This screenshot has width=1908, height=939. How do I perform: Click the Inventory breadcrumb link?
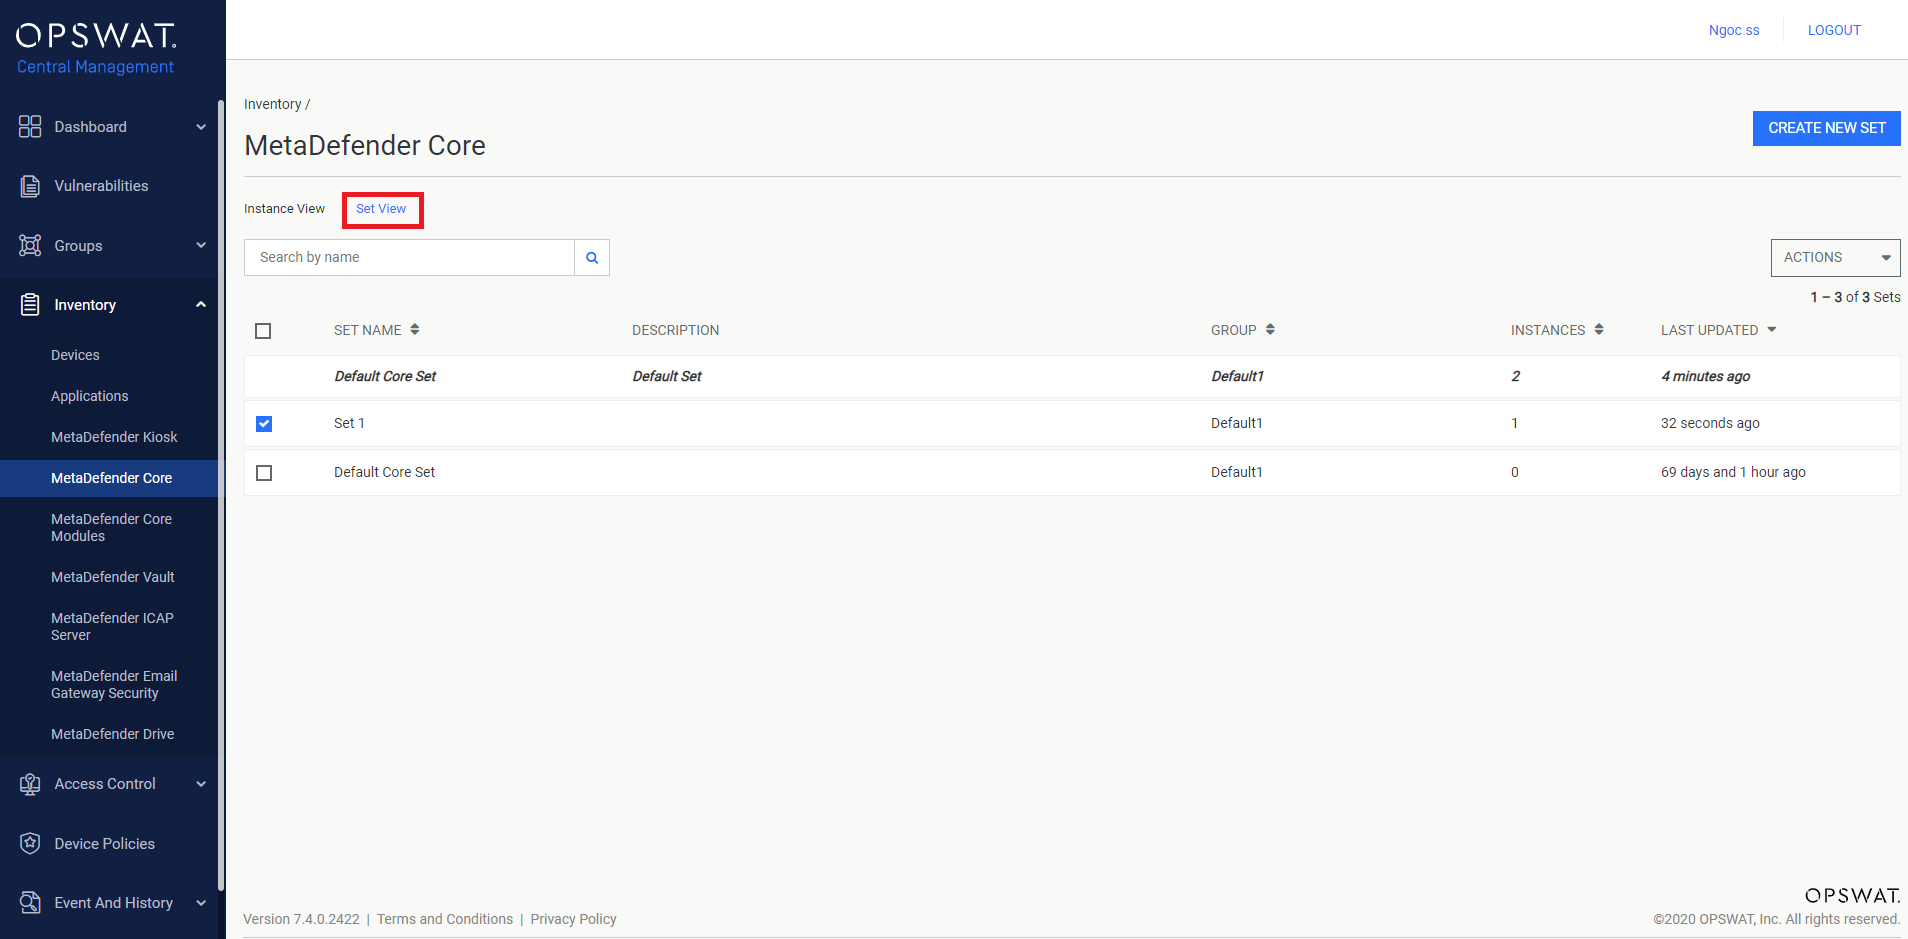[272, 104]
